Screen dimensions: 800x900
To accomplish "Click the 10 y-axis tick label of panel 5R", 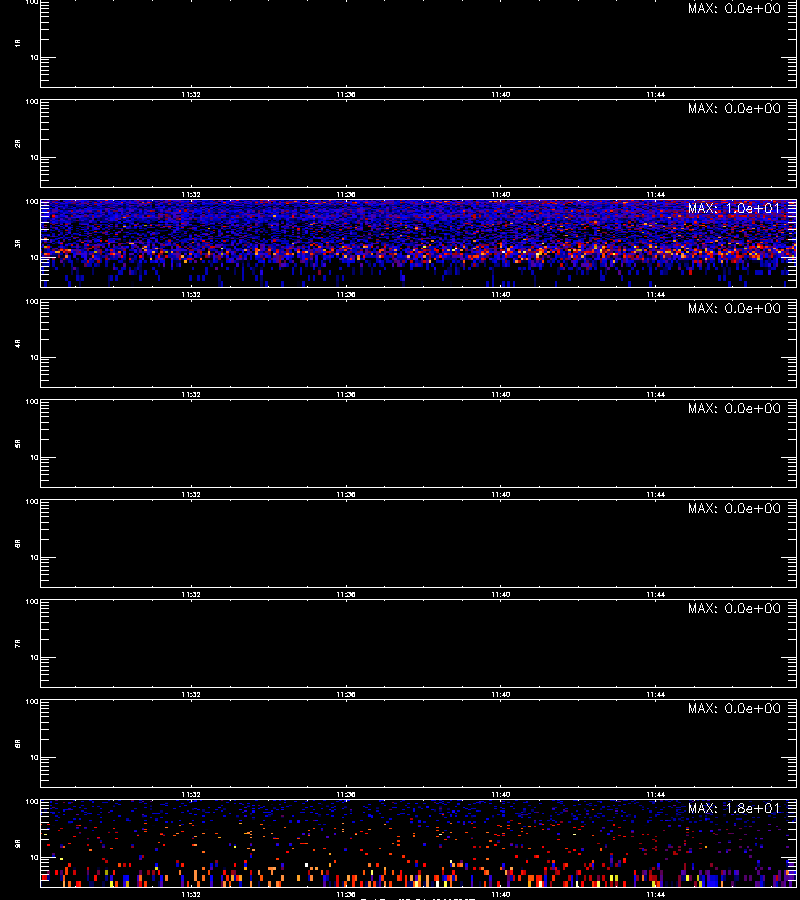I will (34, 457).
